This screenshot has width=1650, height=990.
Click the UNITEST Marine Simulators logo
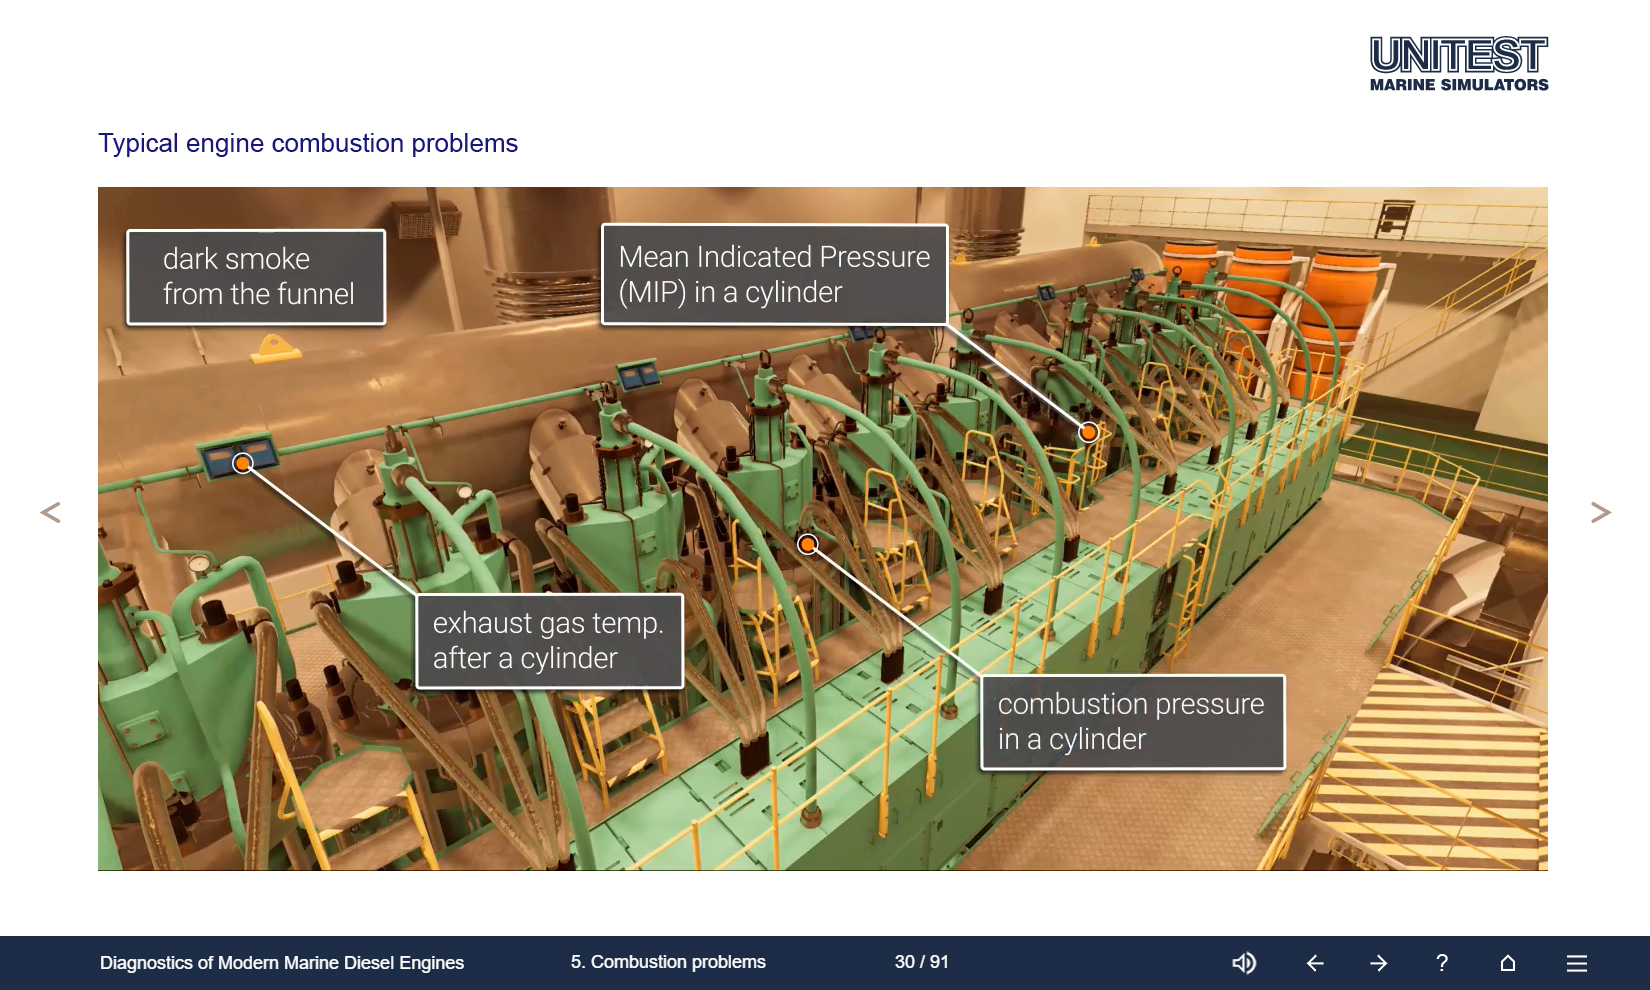click(1458, 64)
